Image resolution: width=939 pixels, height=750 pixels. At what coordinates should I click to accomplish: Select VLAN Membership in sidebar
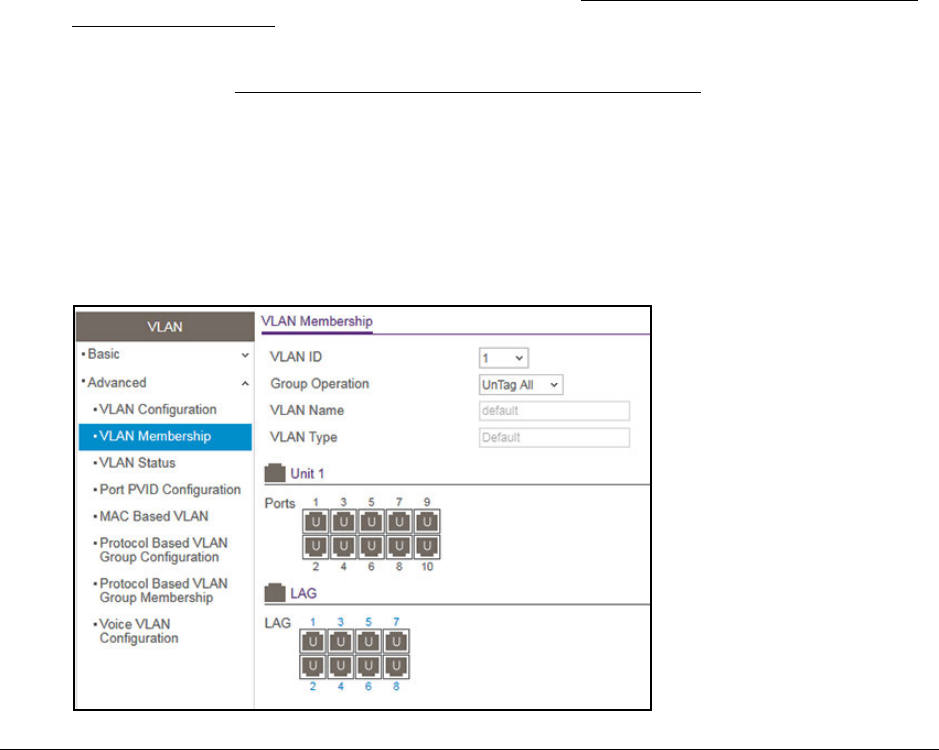[165, 437]
